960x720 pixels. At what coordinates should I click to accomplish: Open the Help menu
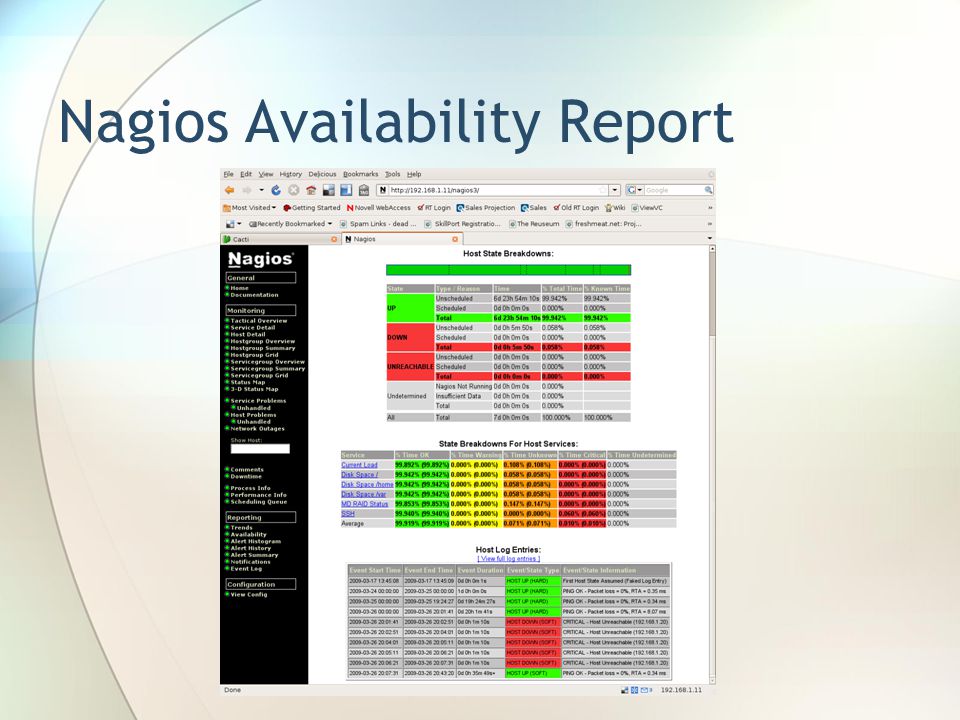coord(414,174)
